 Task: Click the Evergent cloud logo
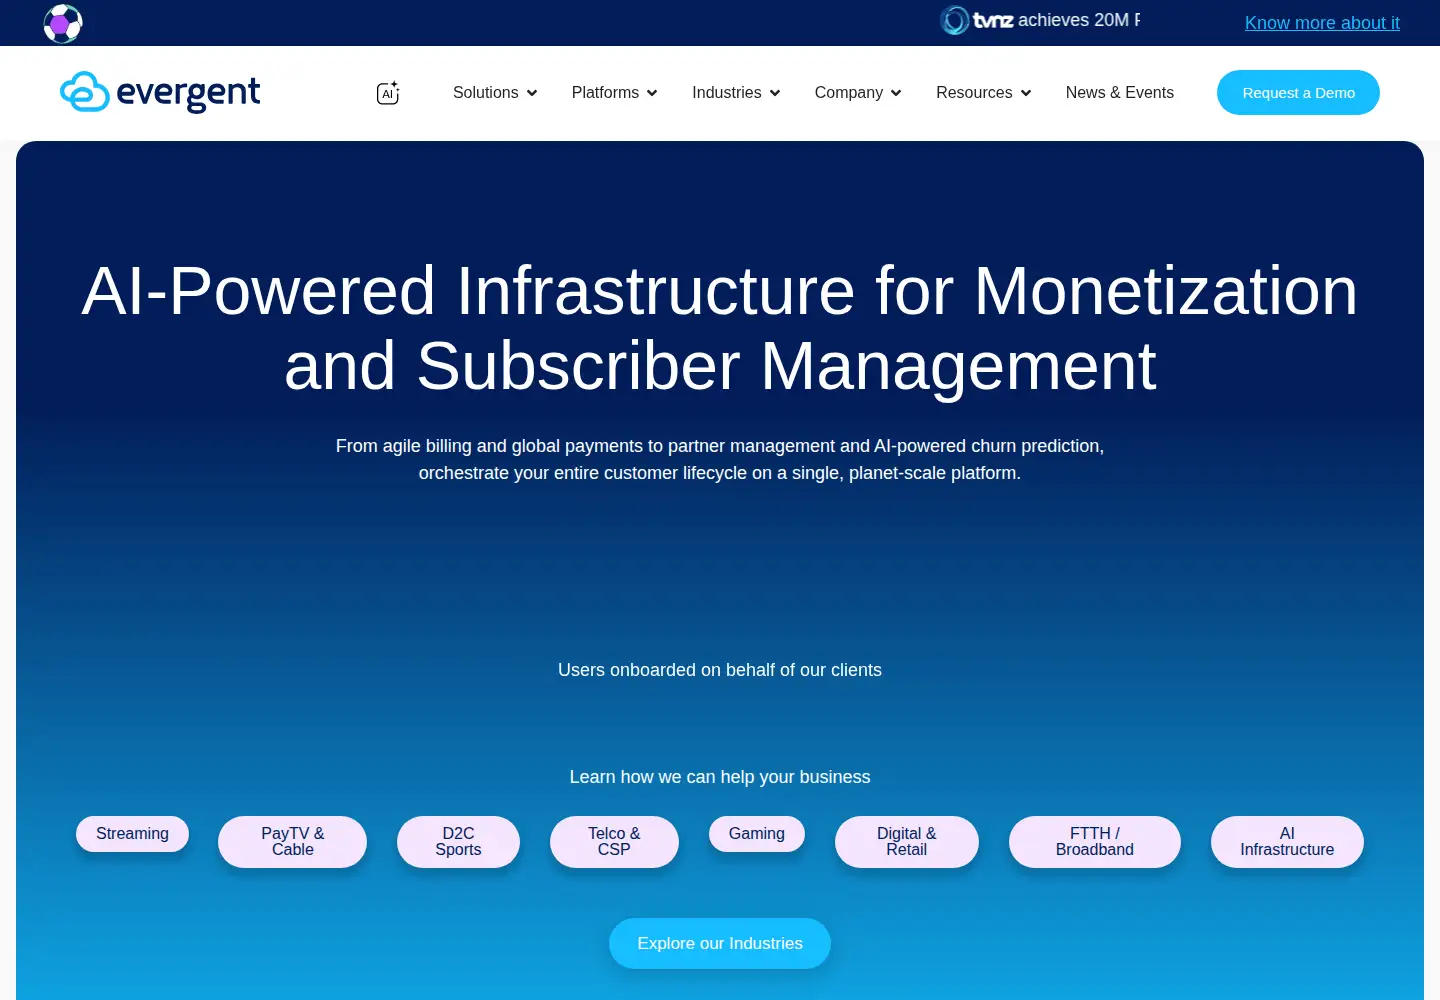[x=160, y=92]
